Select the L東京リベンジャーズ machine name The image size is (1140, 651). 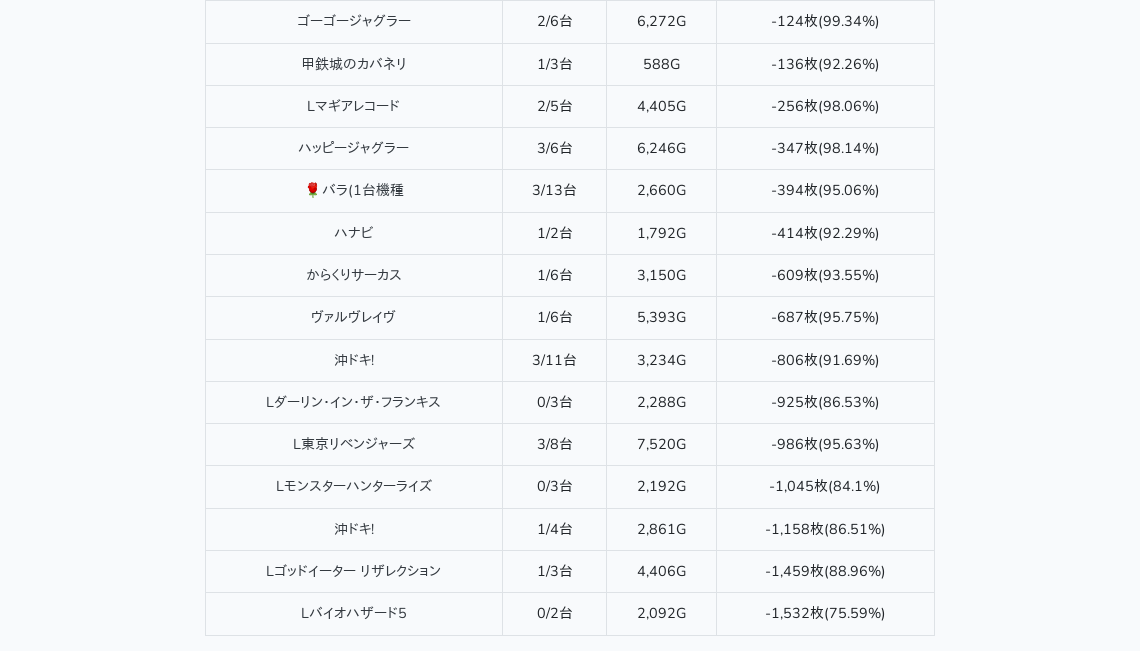tap(354, 444)
